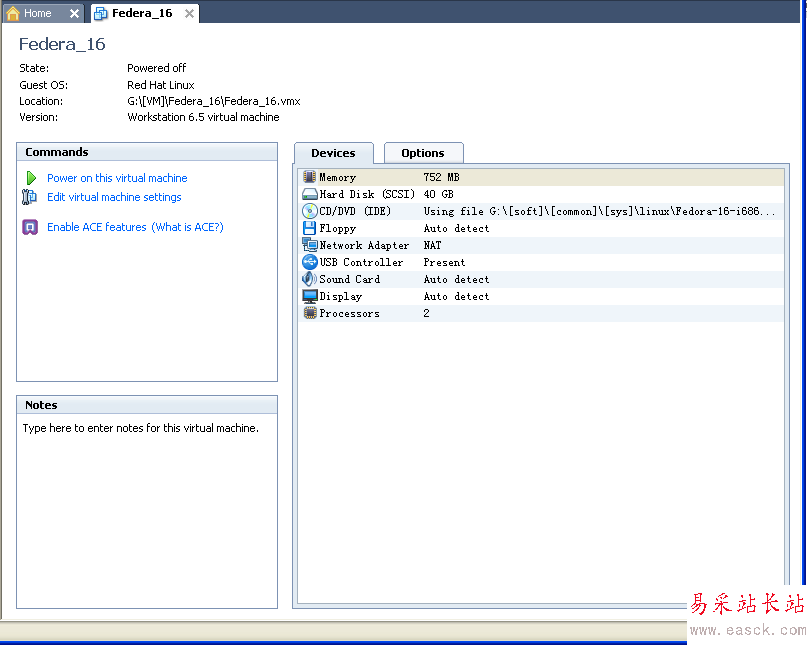
Task: Click the purple ACE features icon
Action: tap(30, 227)
